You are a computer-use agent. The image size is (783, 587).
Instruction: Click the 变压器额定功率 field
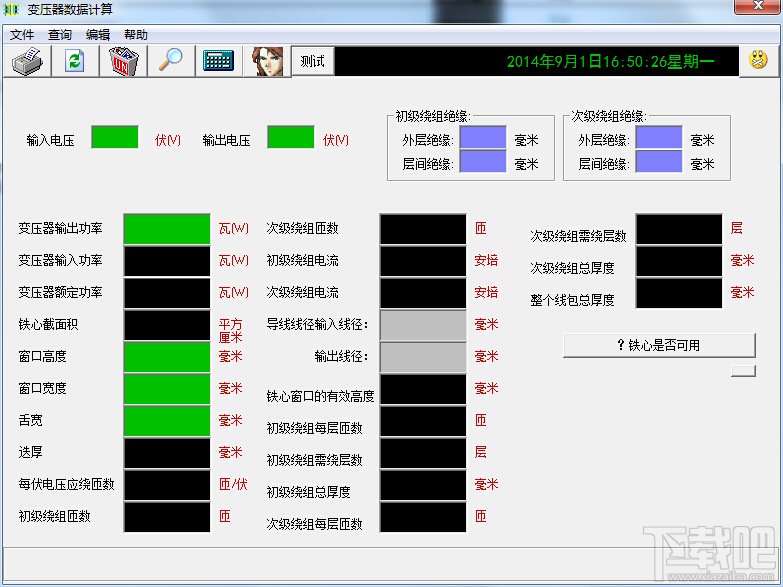point(167,293)
